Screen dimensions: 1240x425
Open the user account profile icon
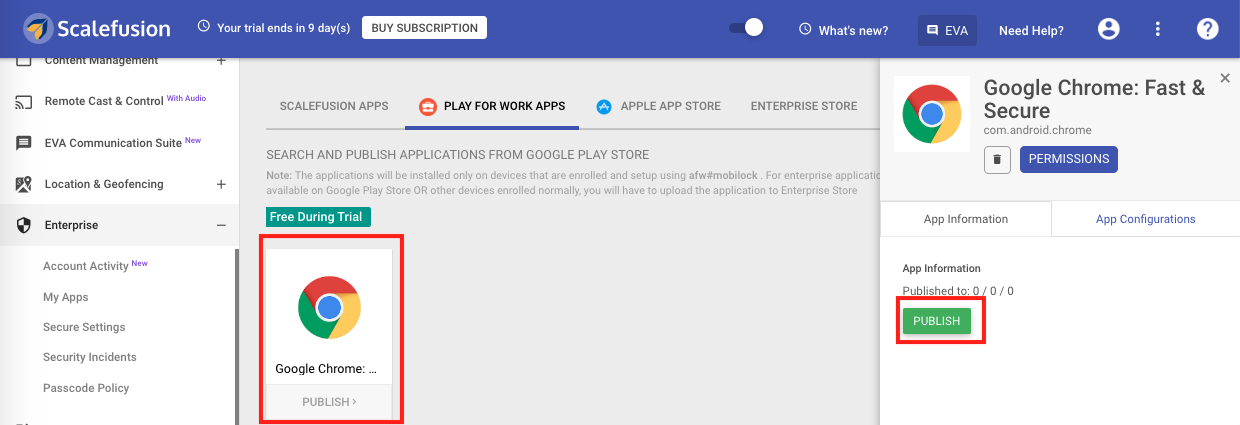(x=1108, y=29)
